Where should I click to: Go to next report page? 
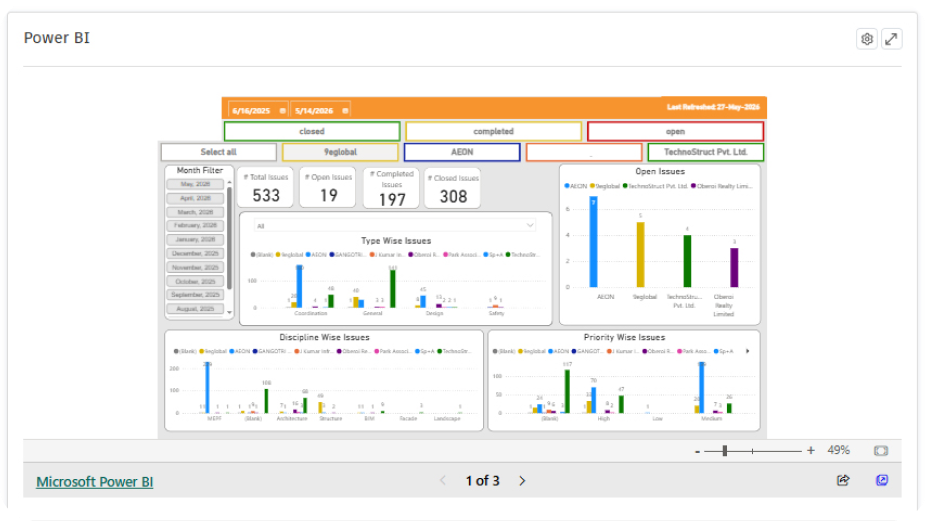pyautogui.click(x=522, y=481)
